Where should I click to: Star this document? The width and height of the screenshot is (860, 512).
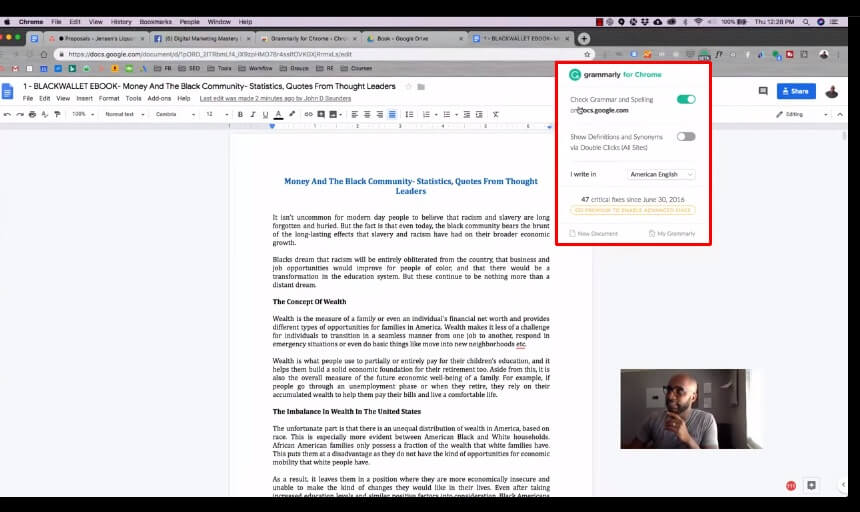coord(408,87)
